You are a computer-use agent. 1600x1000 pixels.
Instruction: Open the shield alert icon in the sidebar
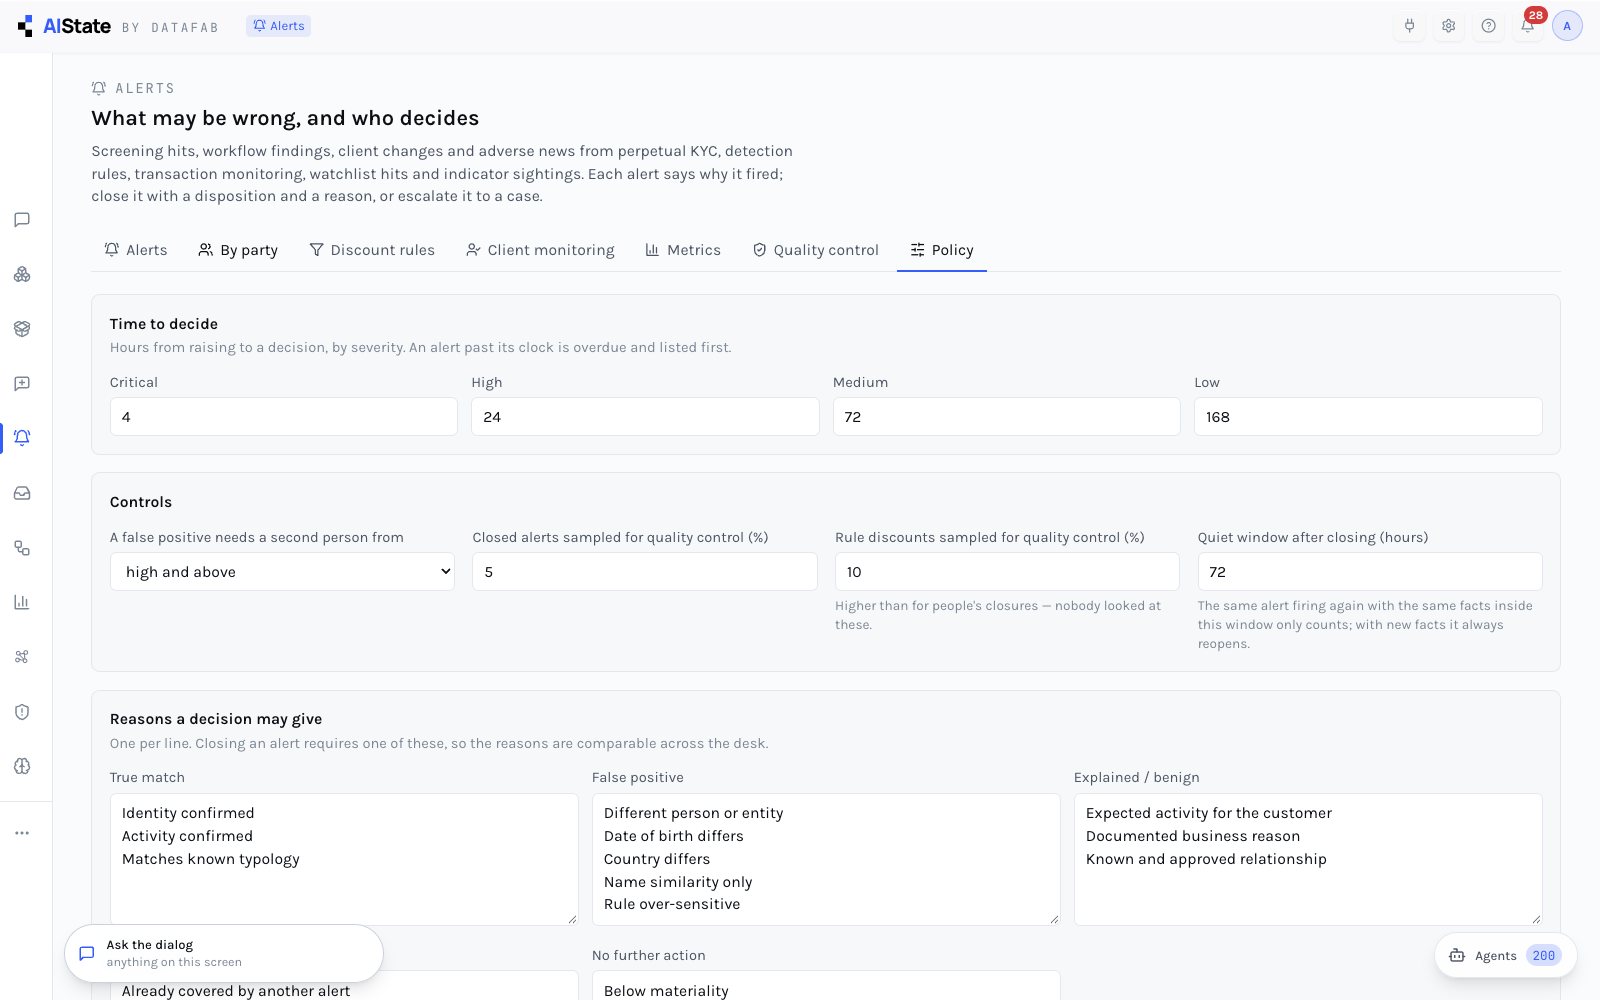click(22, 712)
